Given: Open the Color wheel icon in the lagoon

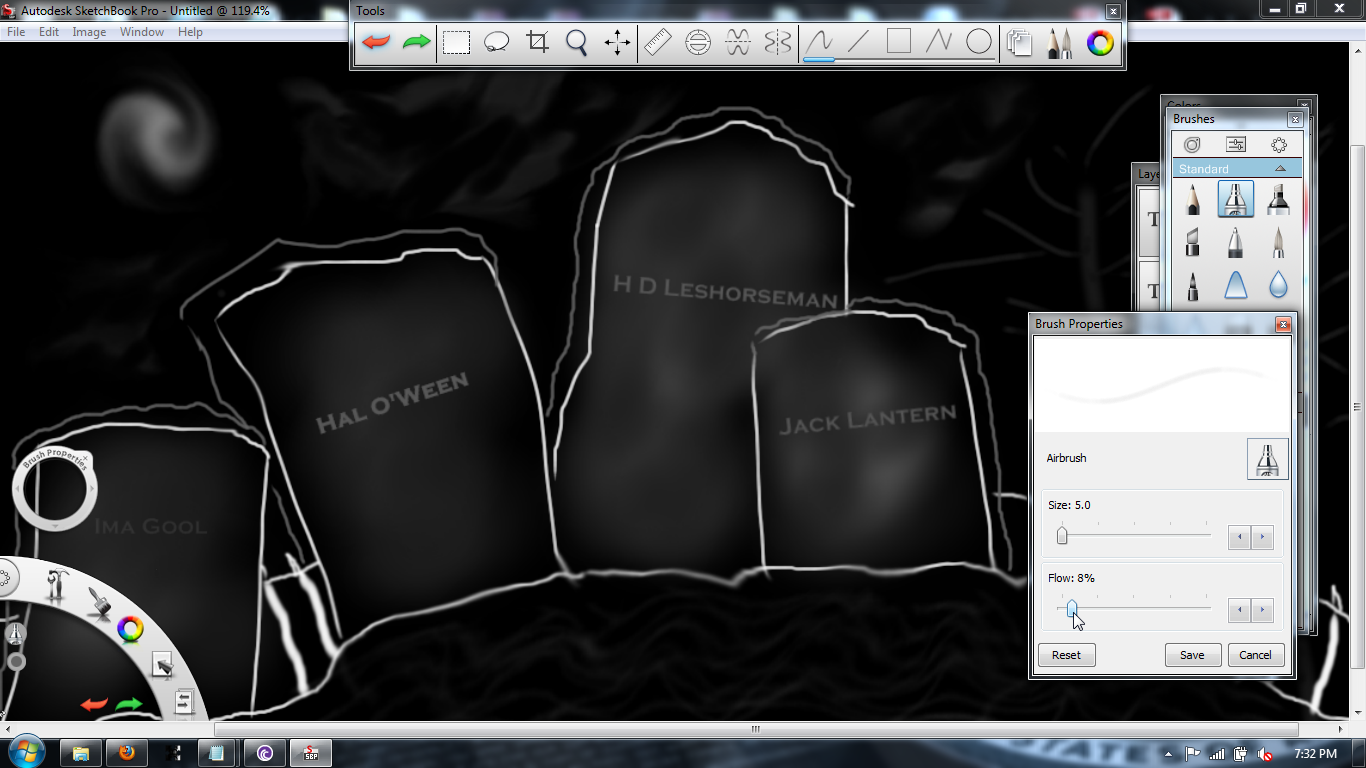Looking at the screenshot, I should tap(130, 629).
